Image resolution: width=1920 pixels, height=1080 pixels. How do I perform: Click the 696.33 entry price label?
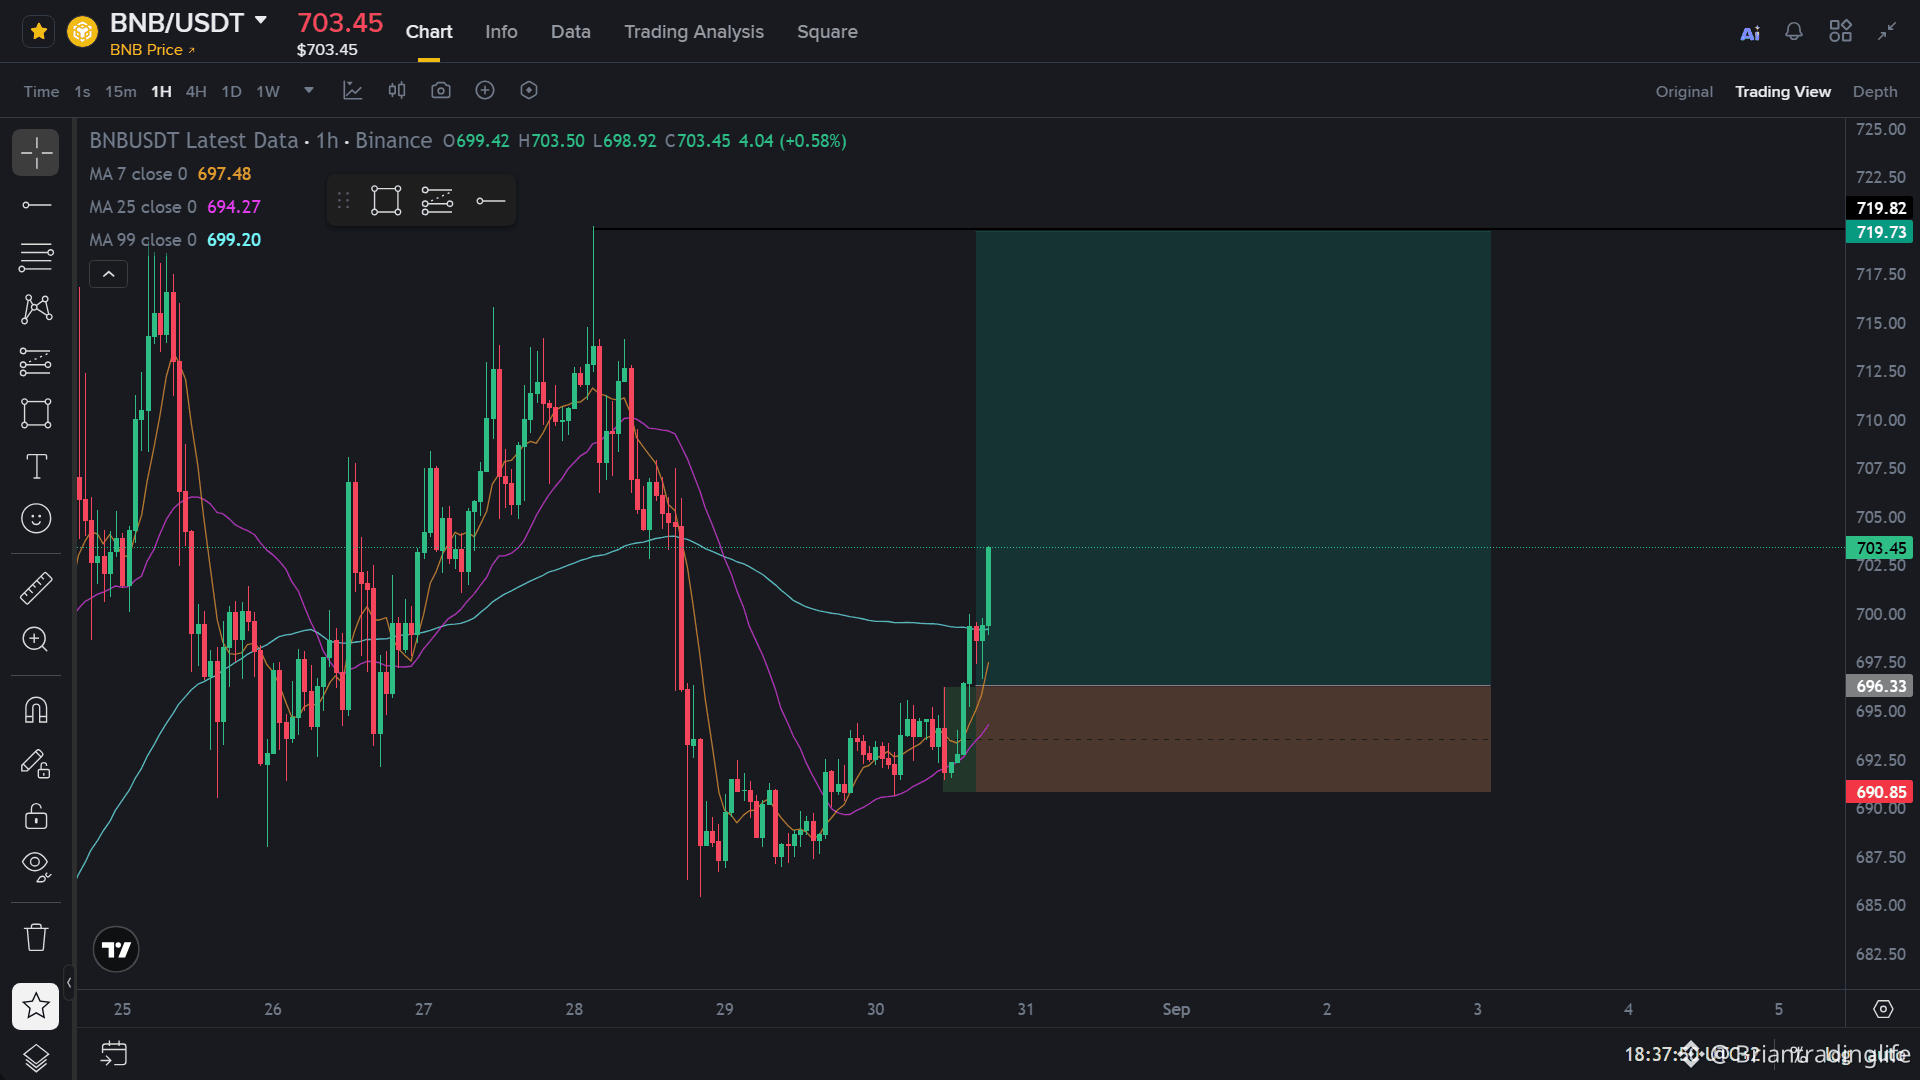tap(1879, 686)
